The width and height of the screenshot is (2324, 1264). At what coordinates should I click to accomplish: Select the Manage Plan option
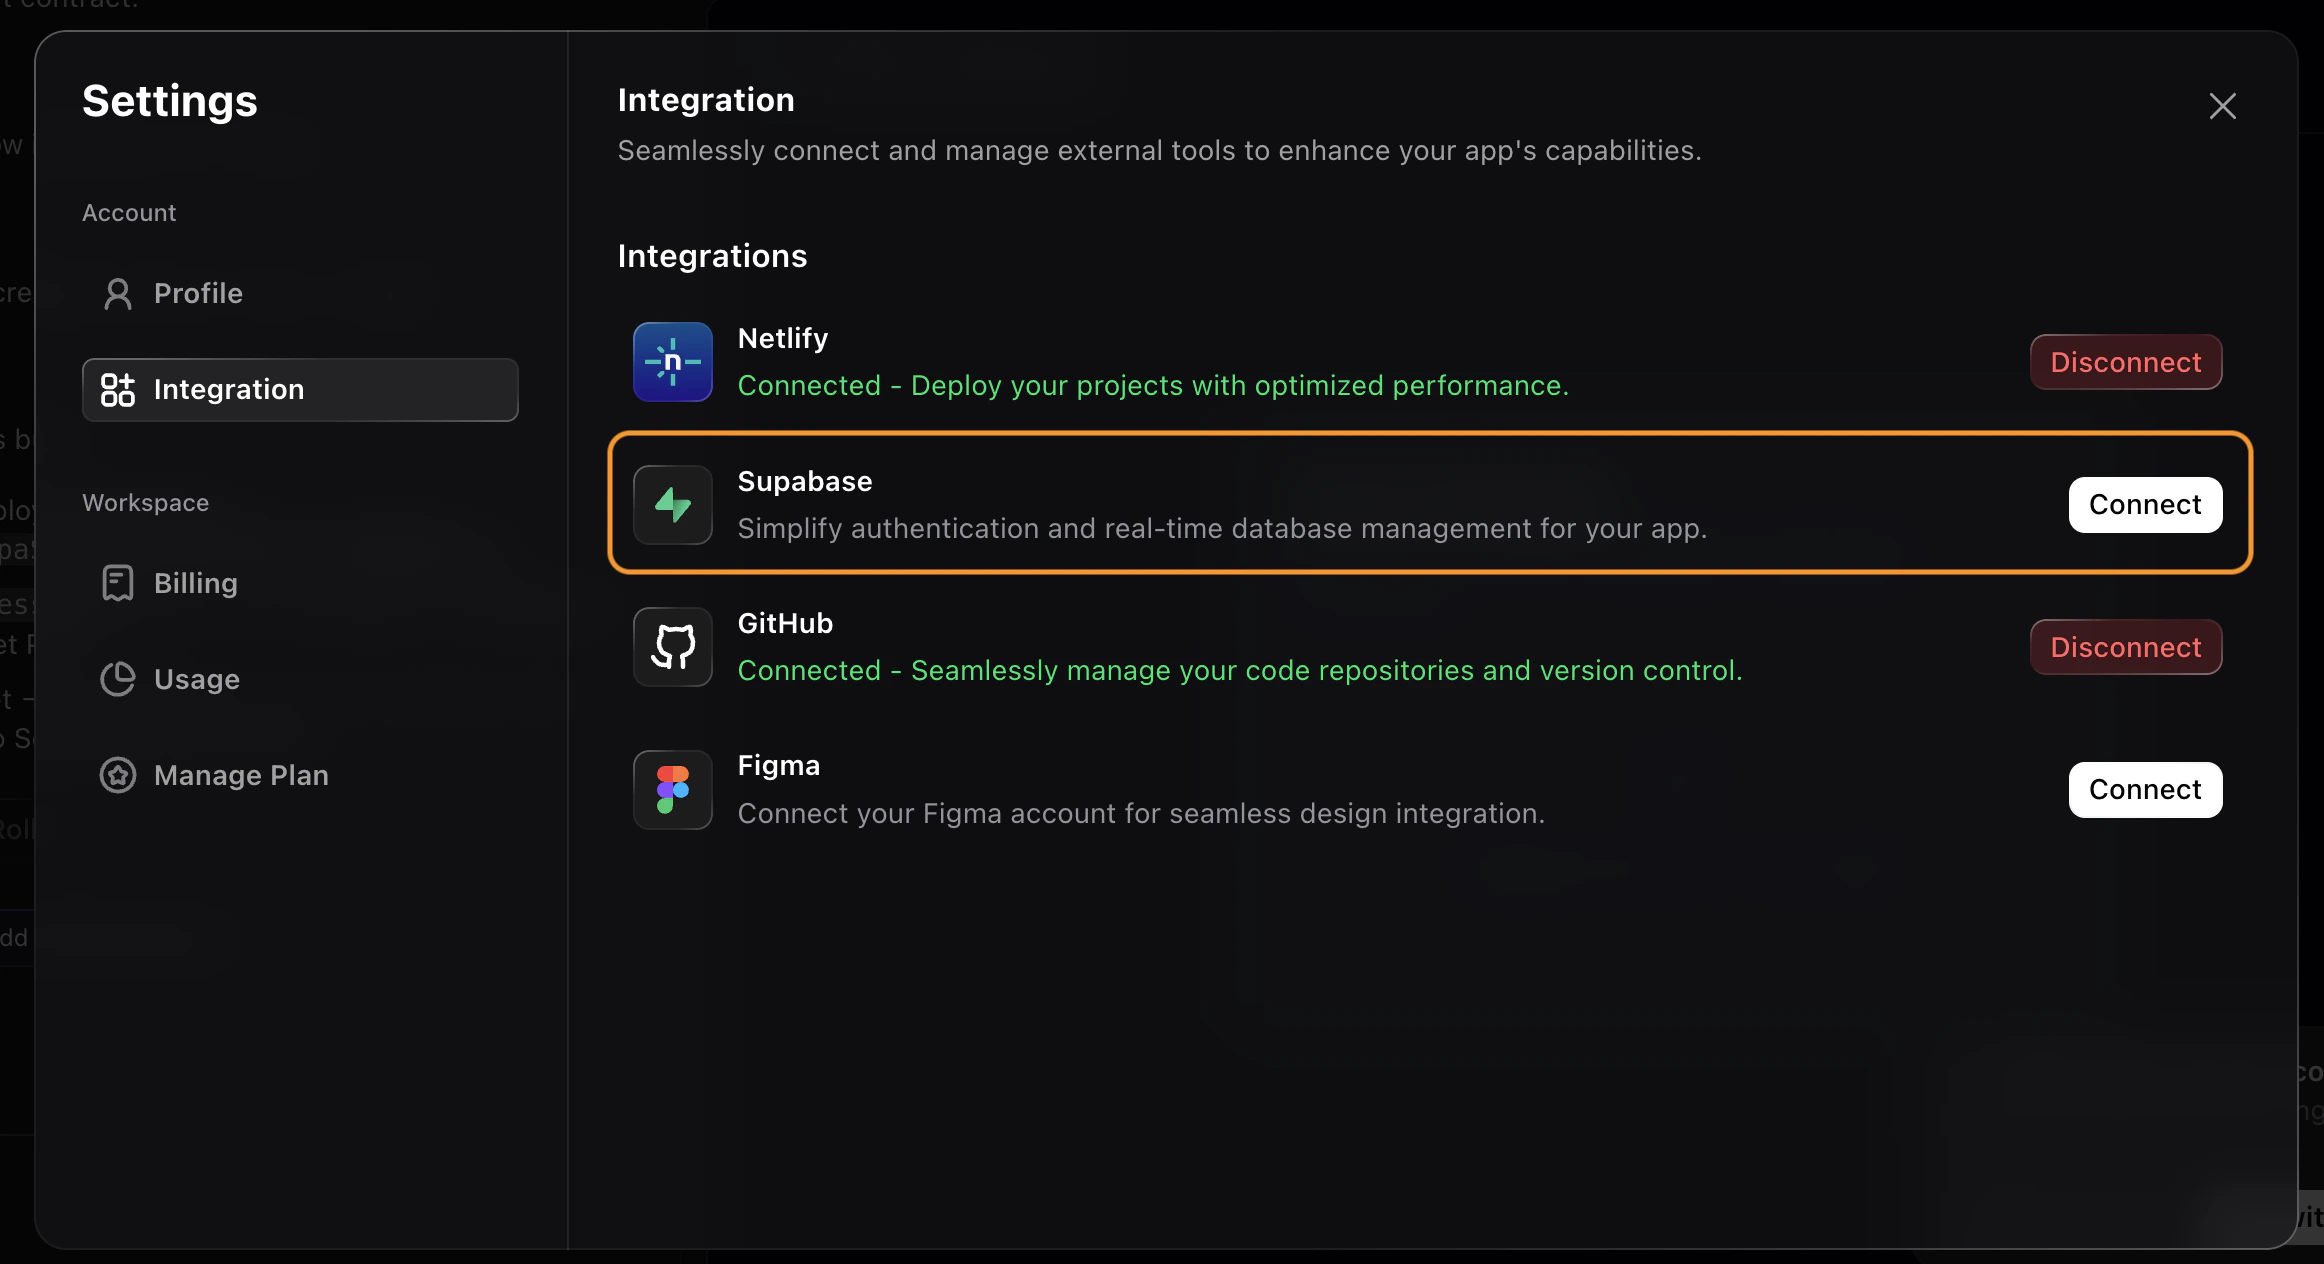[x=241, y=775]
